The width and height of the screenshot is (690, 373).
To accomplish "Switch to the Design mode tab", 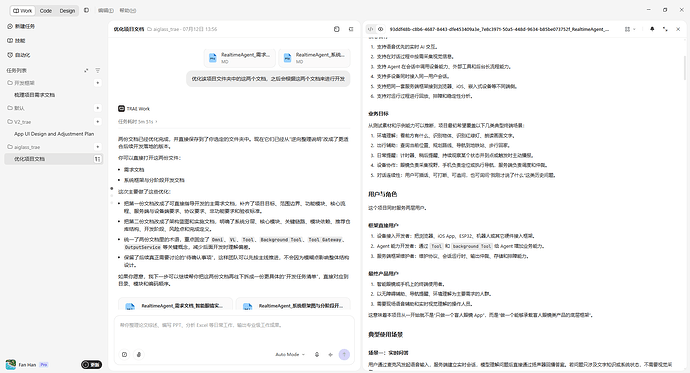I will click(x=67, y=11).
